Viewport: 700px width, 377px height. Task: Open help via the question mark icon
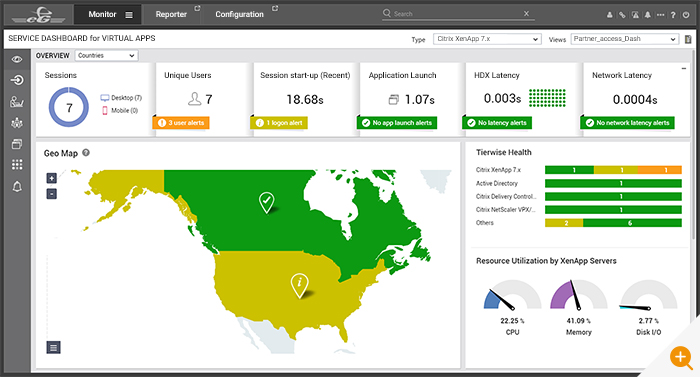(x=673, y=15)
